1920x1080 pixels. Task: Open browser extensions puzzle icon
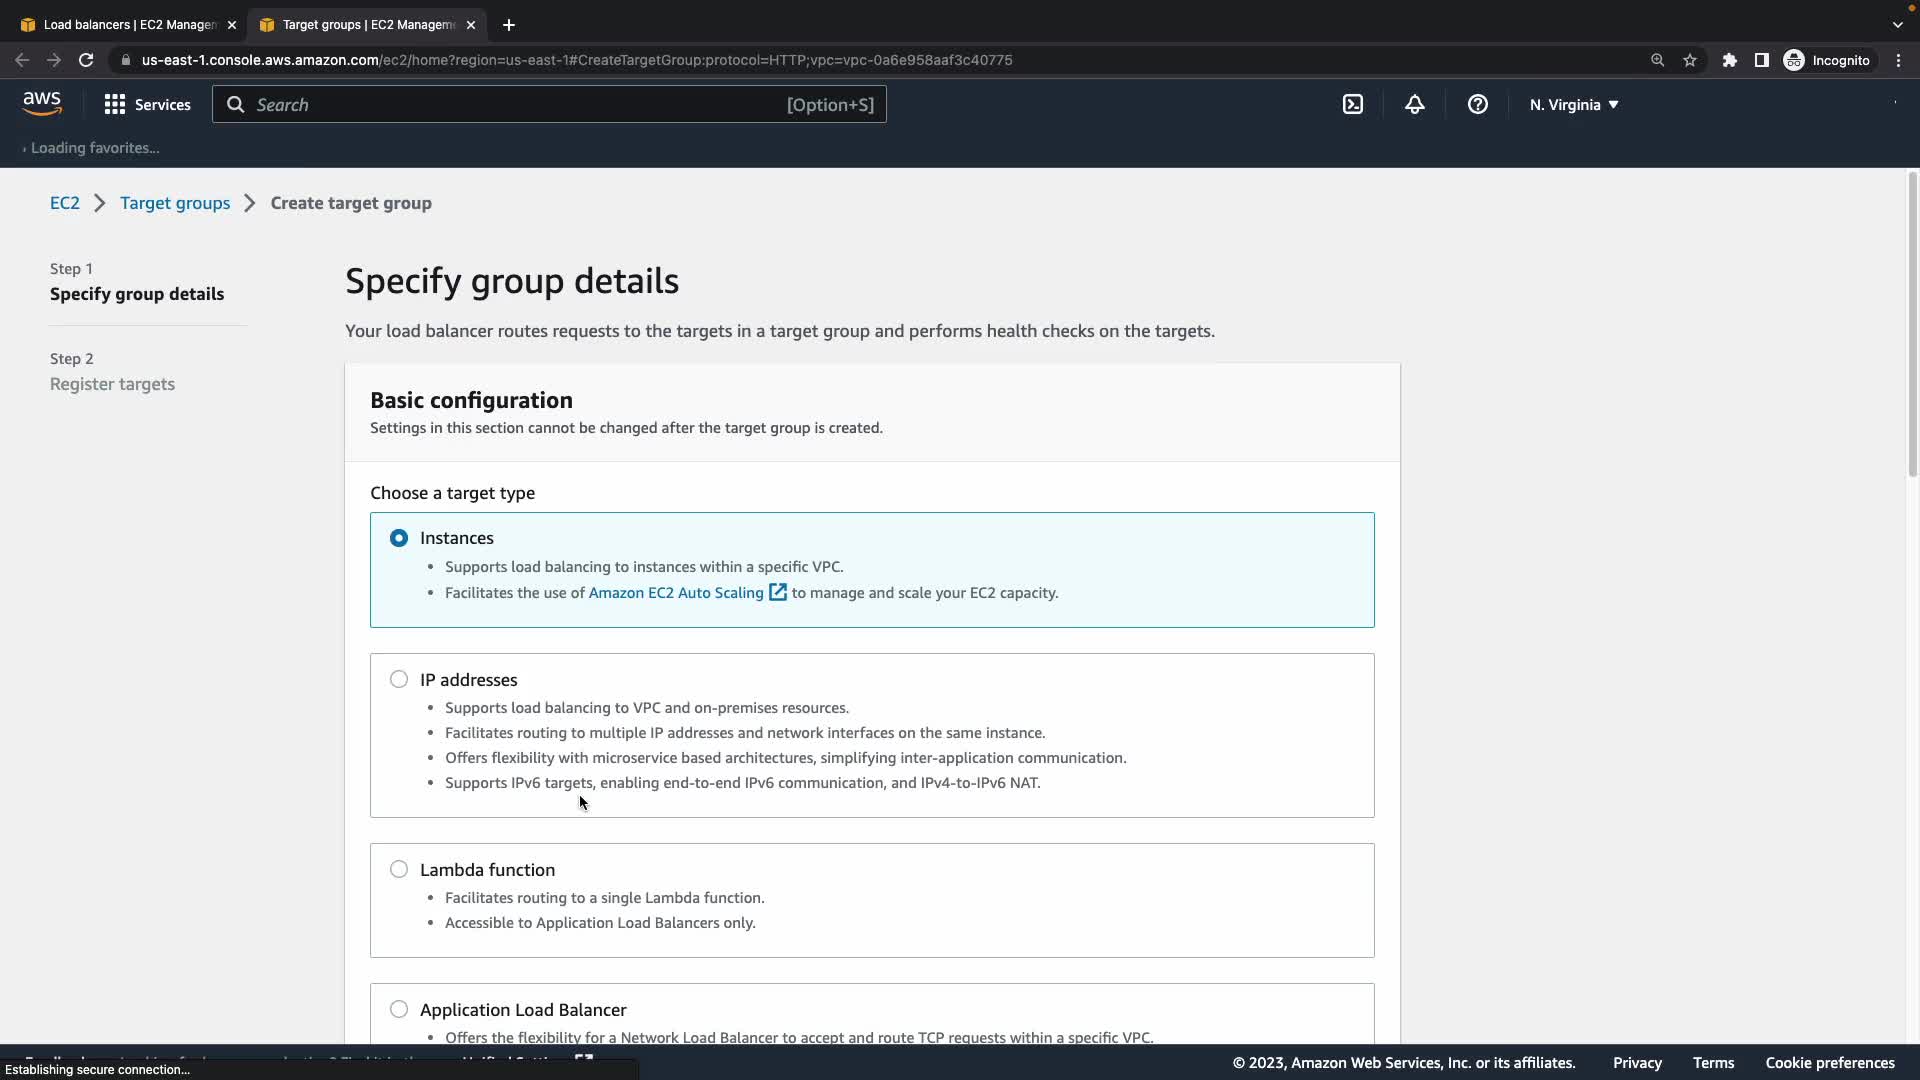1729,60
